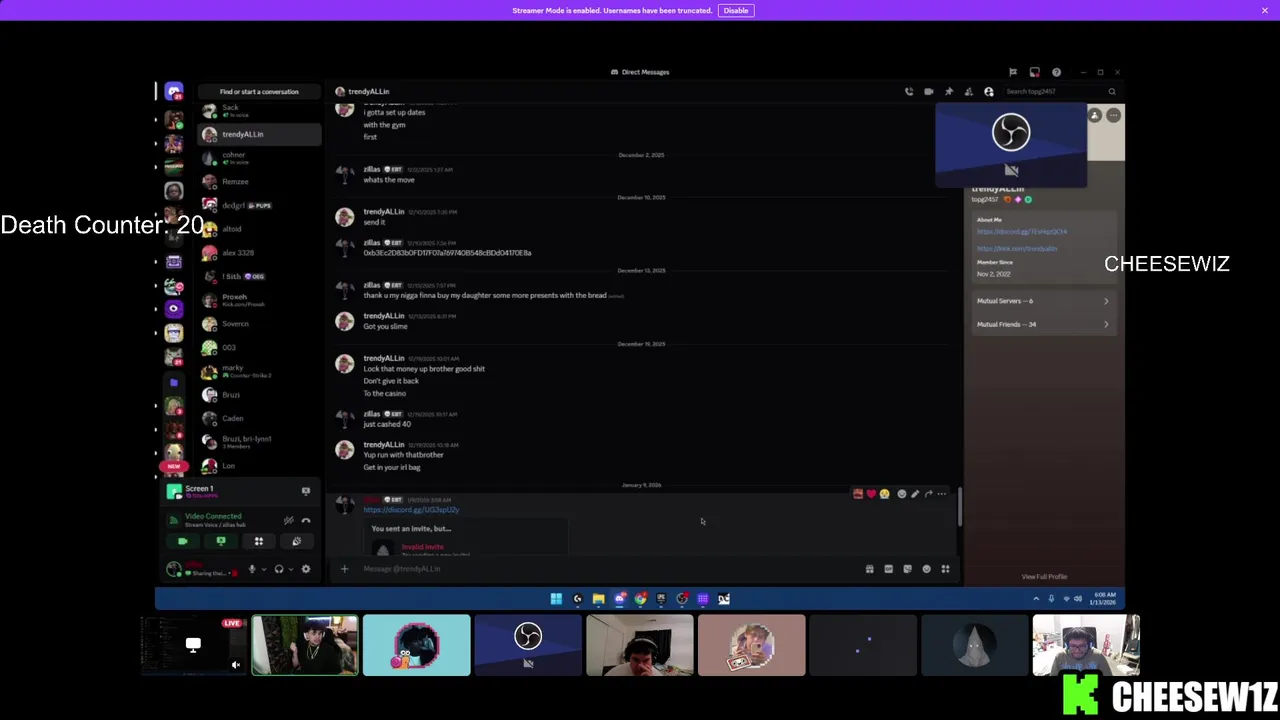Open the inbox icon in Discord title bar
Image resolution: width=1280 pixels, height=720 pixels.
point(1034,72)
